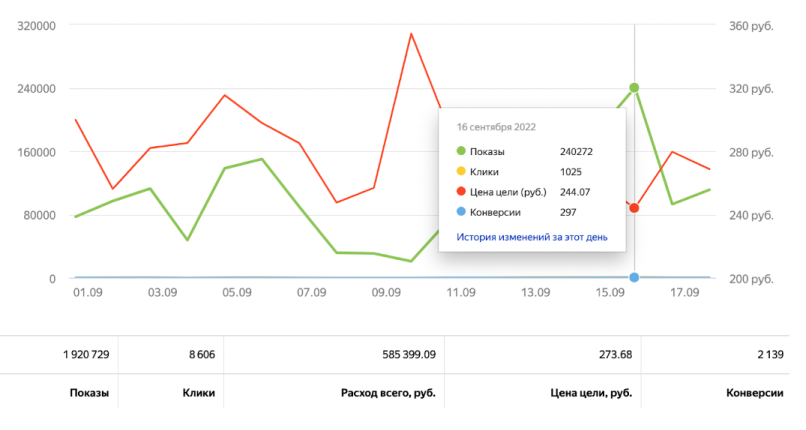Click the 'Клики' column header in table

click(x=198, y=393)
